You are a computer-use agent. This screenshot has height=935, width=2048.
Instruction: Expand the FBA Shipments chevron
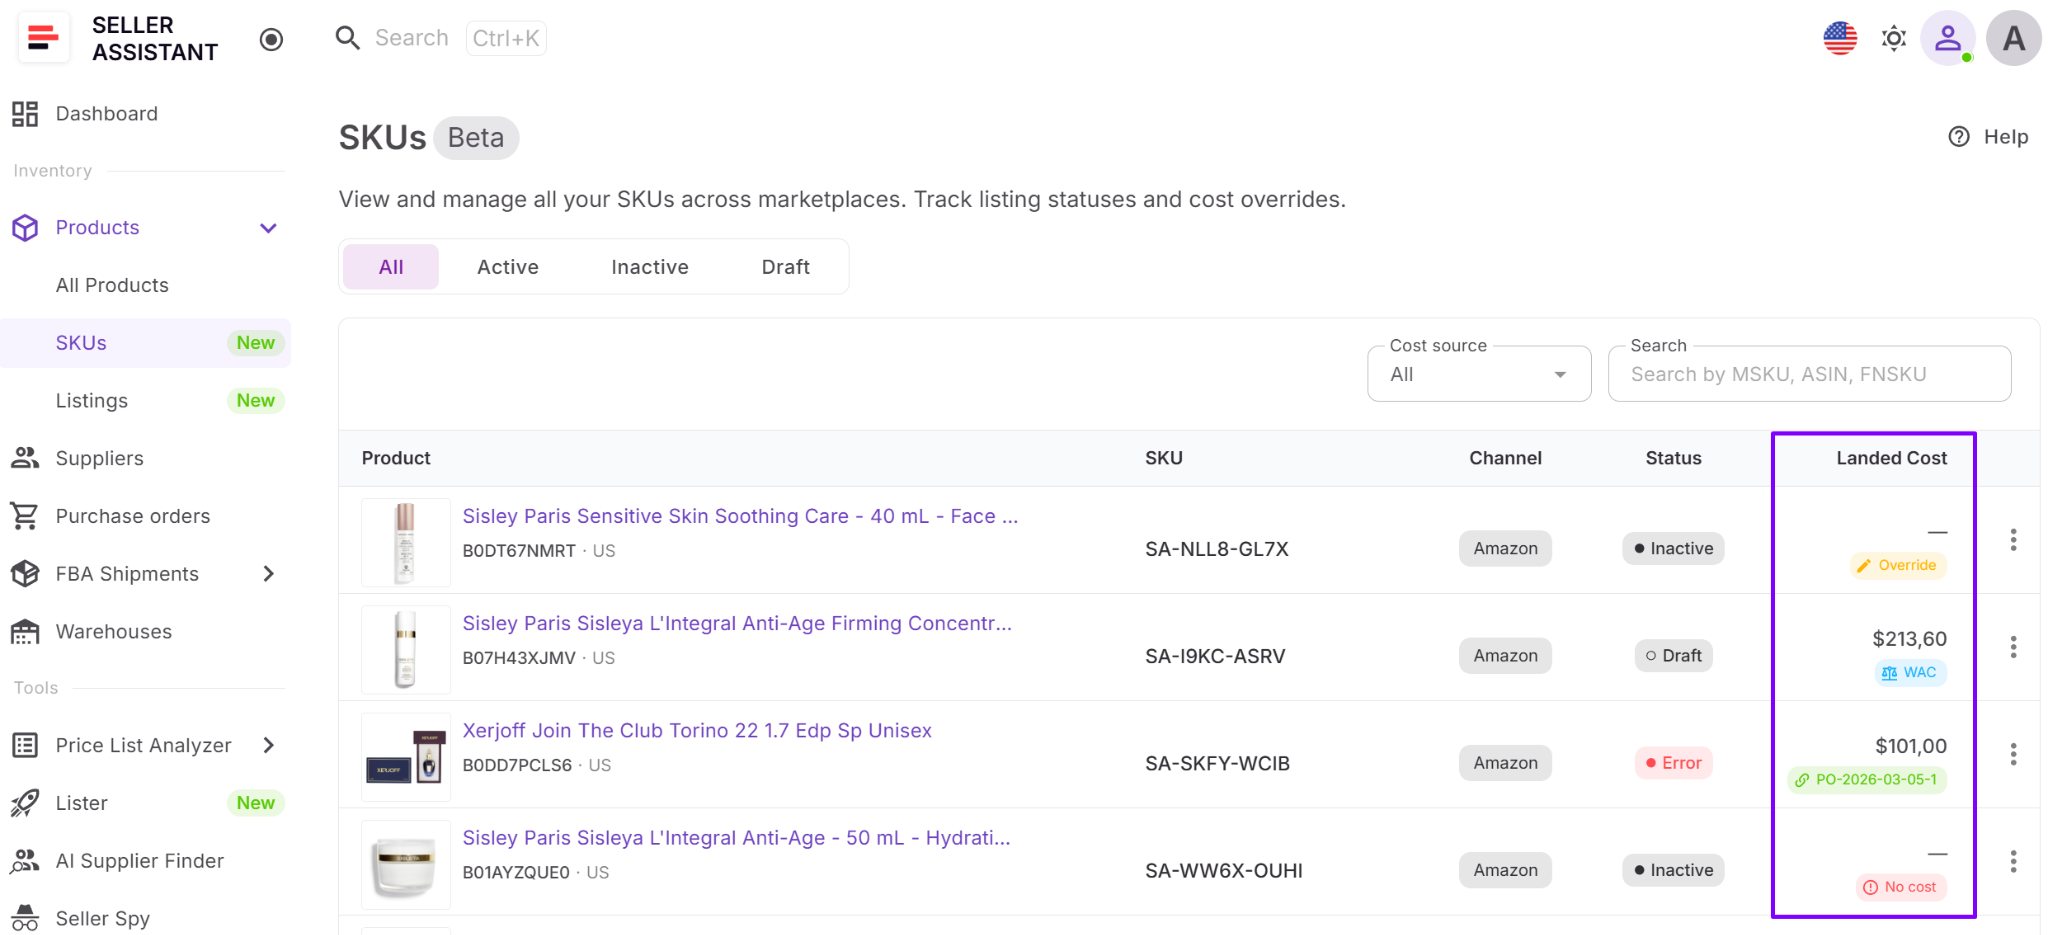click(x=268, y=574)
